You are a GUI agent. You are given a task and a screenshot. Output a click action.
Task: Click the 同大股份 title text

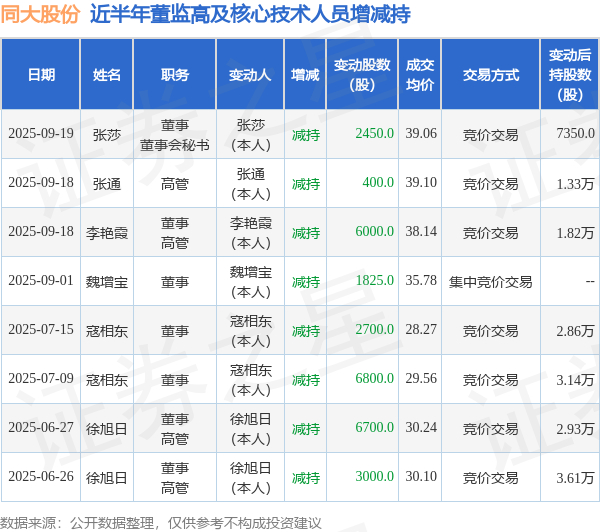(x=40, y=15)
